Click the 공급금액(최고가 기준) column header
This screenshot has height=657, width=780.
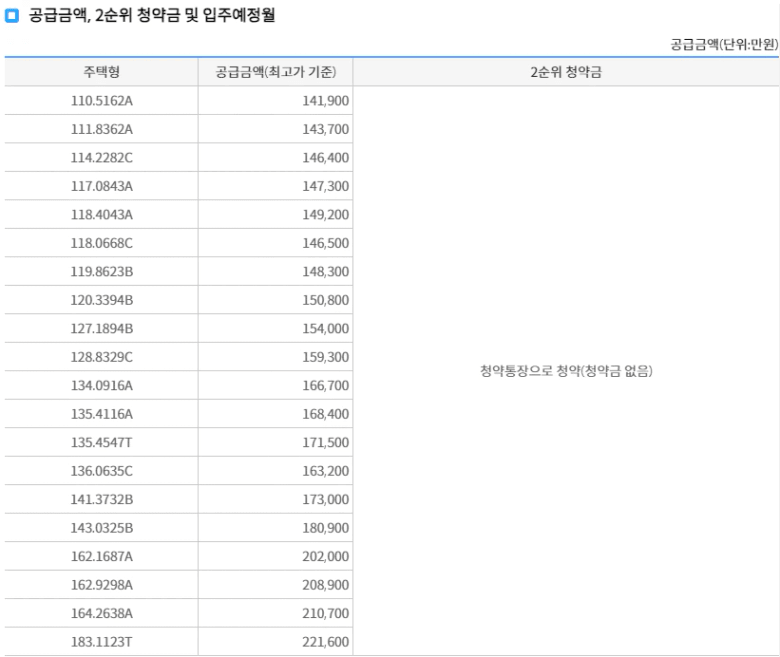[276, 72]
